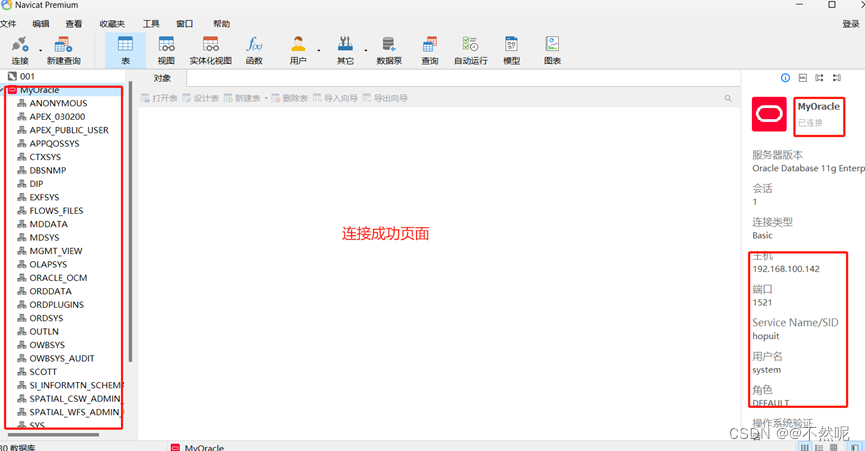Expand the 用户 dropdown arrow
865x451 pixels.
(318, 50)
